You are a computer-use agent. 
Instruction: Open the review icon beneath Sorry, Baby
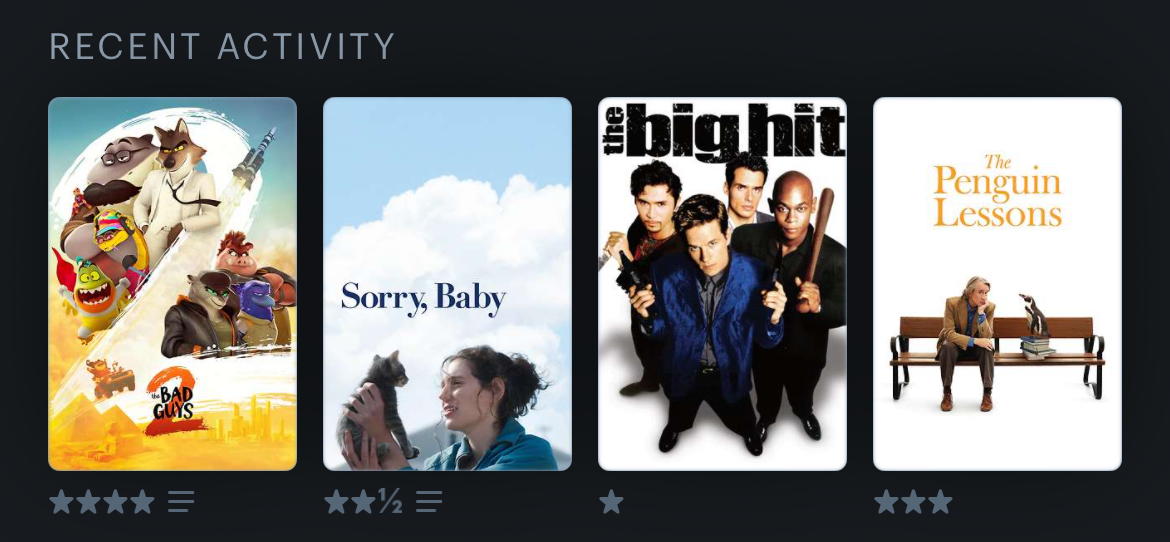coord(428,502)
